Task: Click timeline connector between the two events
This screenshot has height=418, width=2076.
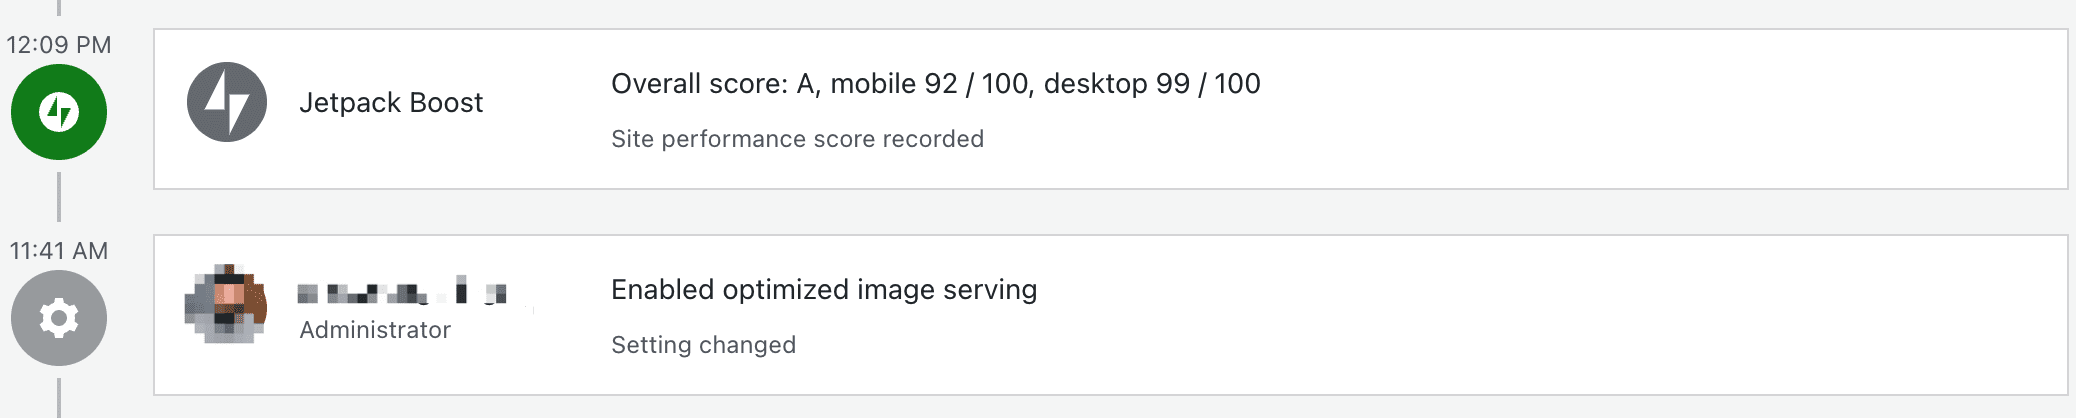Action: pos(59,197)
